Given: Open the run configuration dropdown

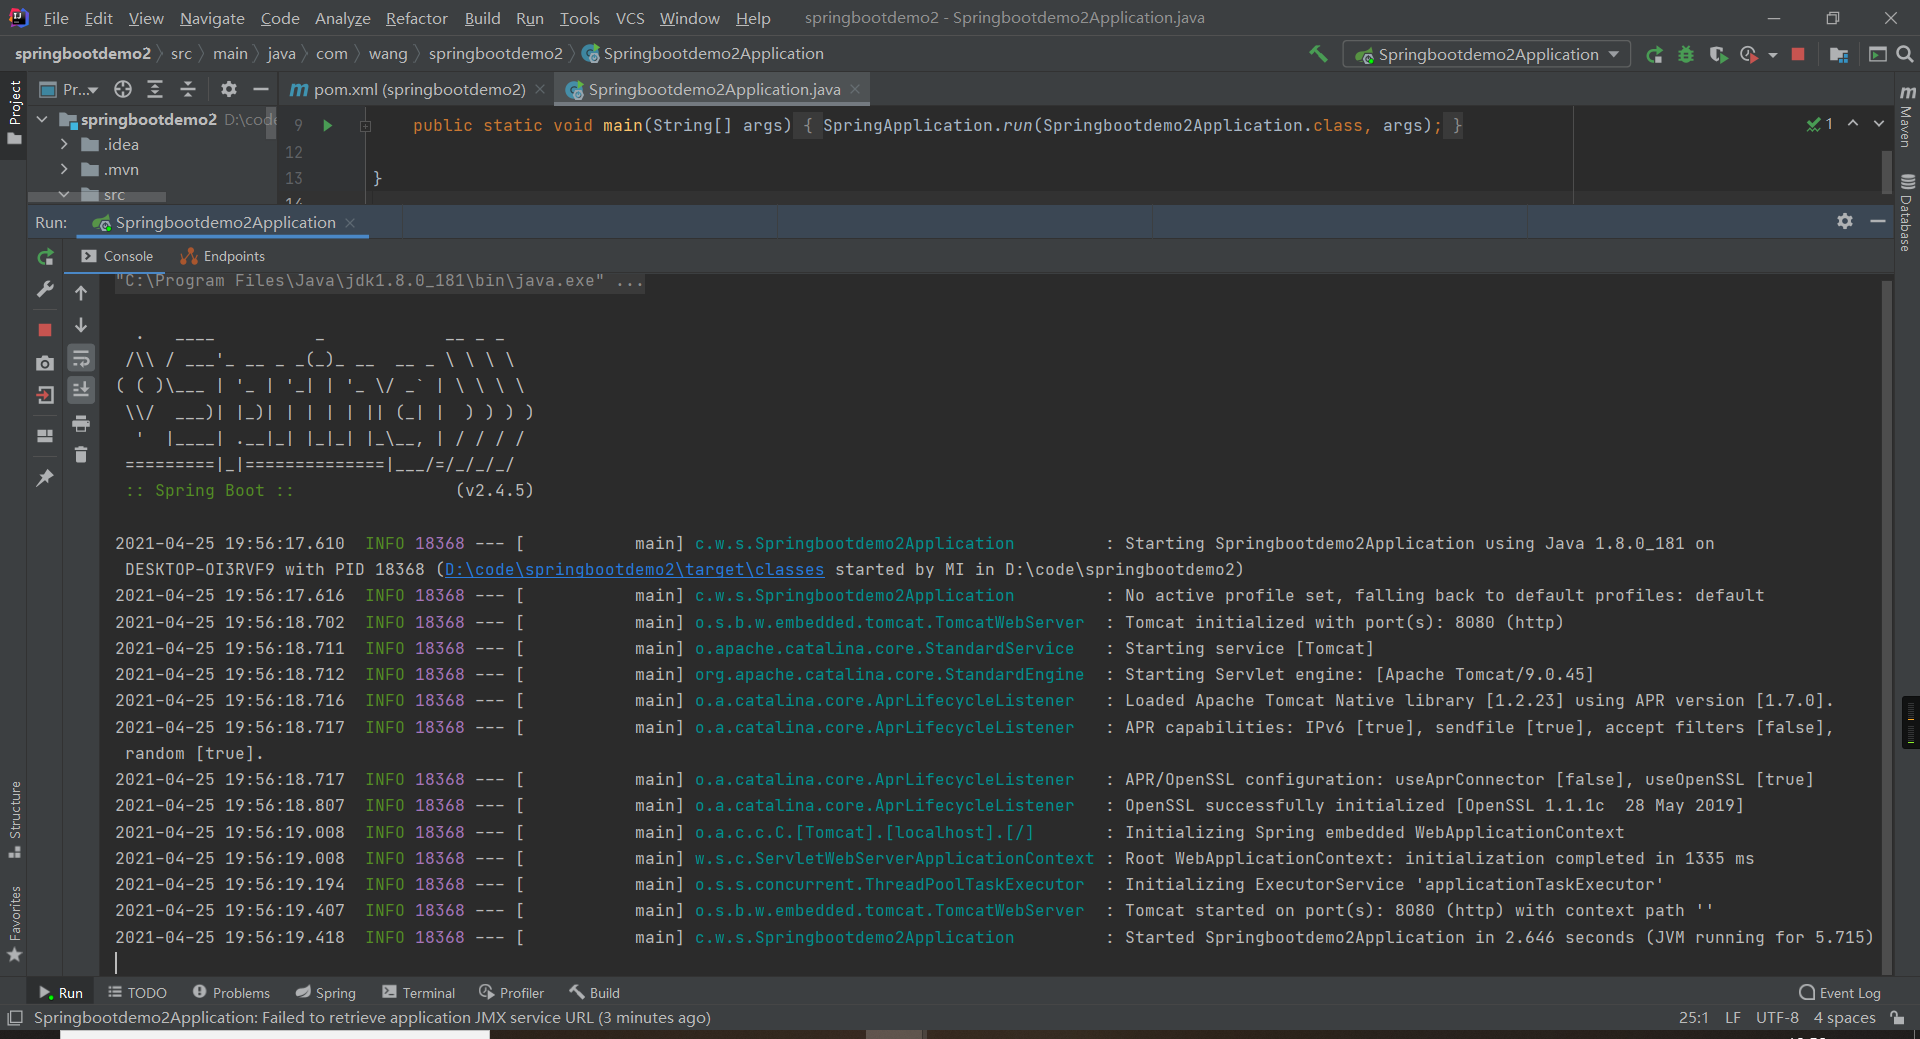Looking at the screenshot, I should tap(1486, 55).
